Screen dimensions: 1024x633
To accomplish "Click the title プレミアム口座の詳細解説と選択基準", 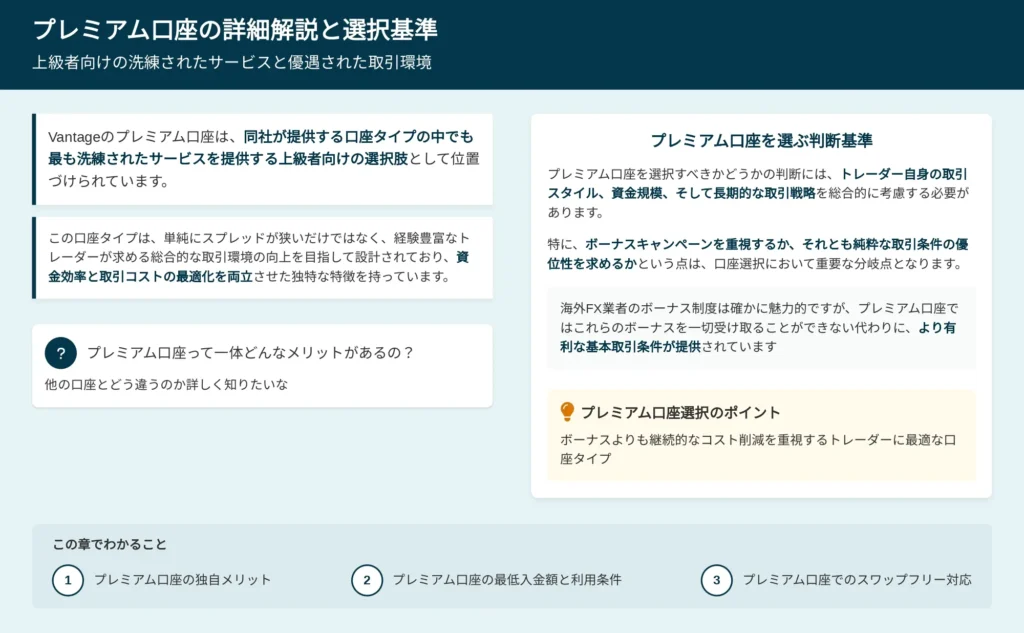I will coord(235,29).
